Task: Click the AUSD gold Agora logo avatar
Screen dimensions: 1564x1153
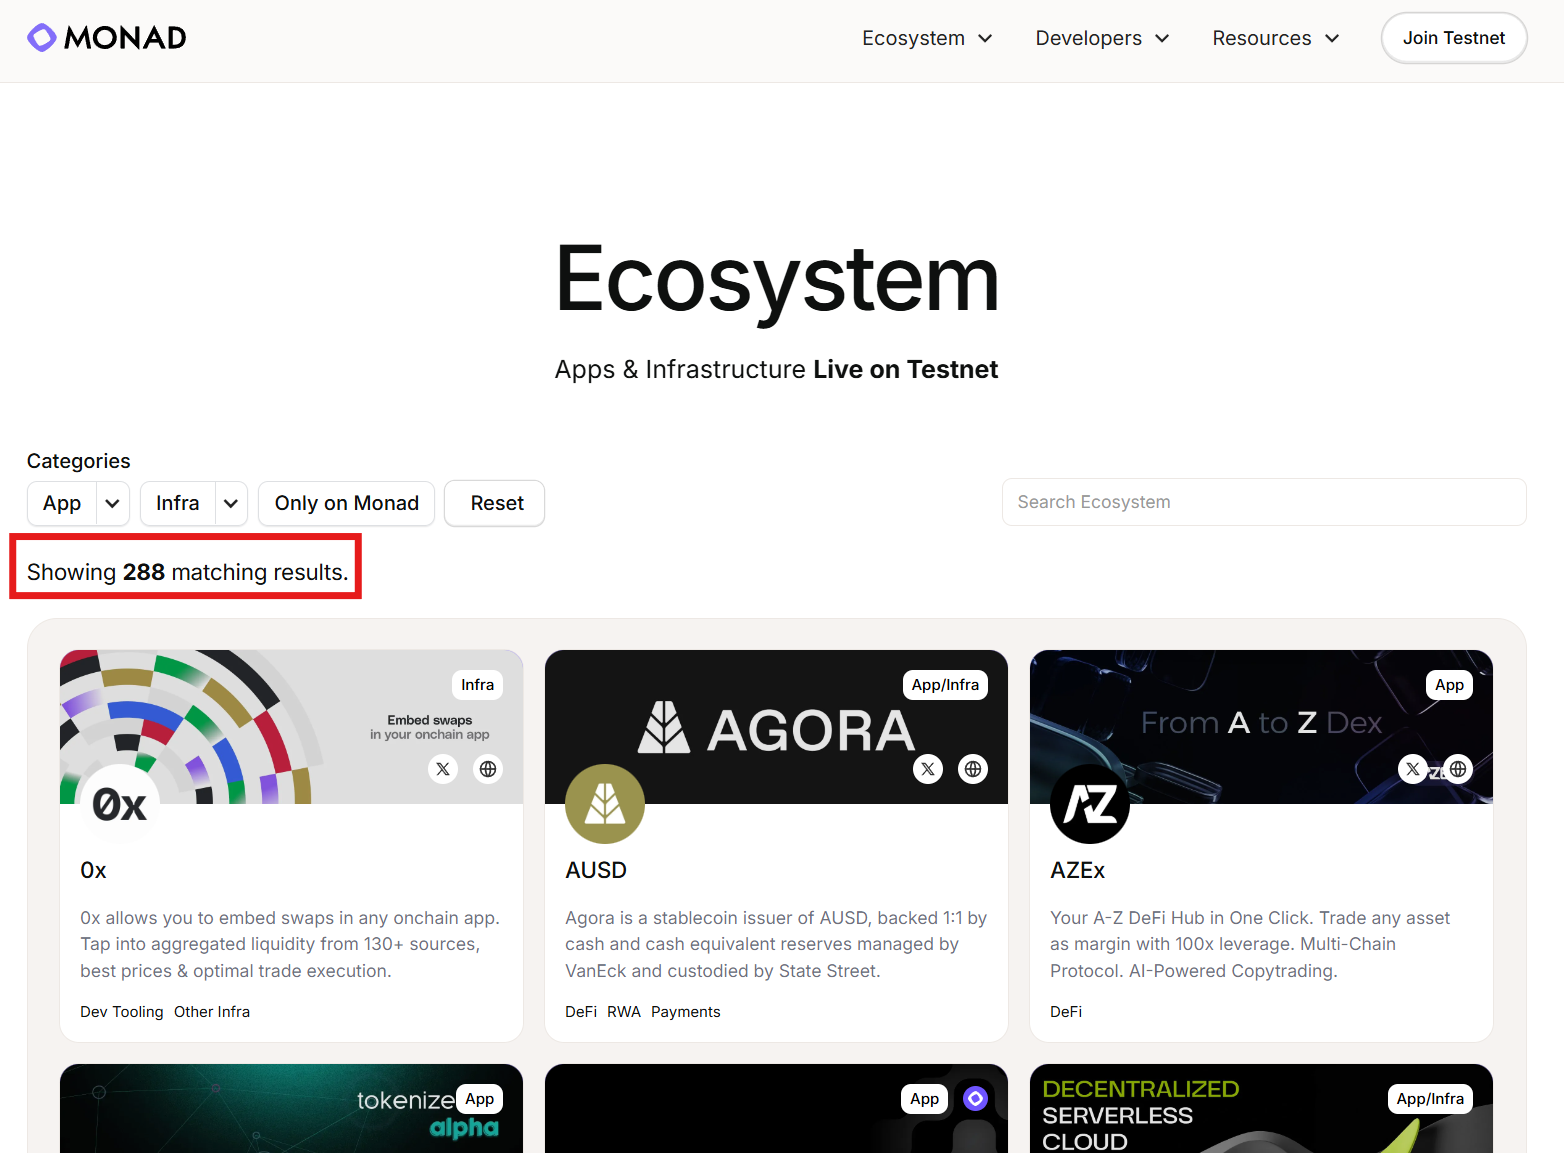Action: pos(605,804)
